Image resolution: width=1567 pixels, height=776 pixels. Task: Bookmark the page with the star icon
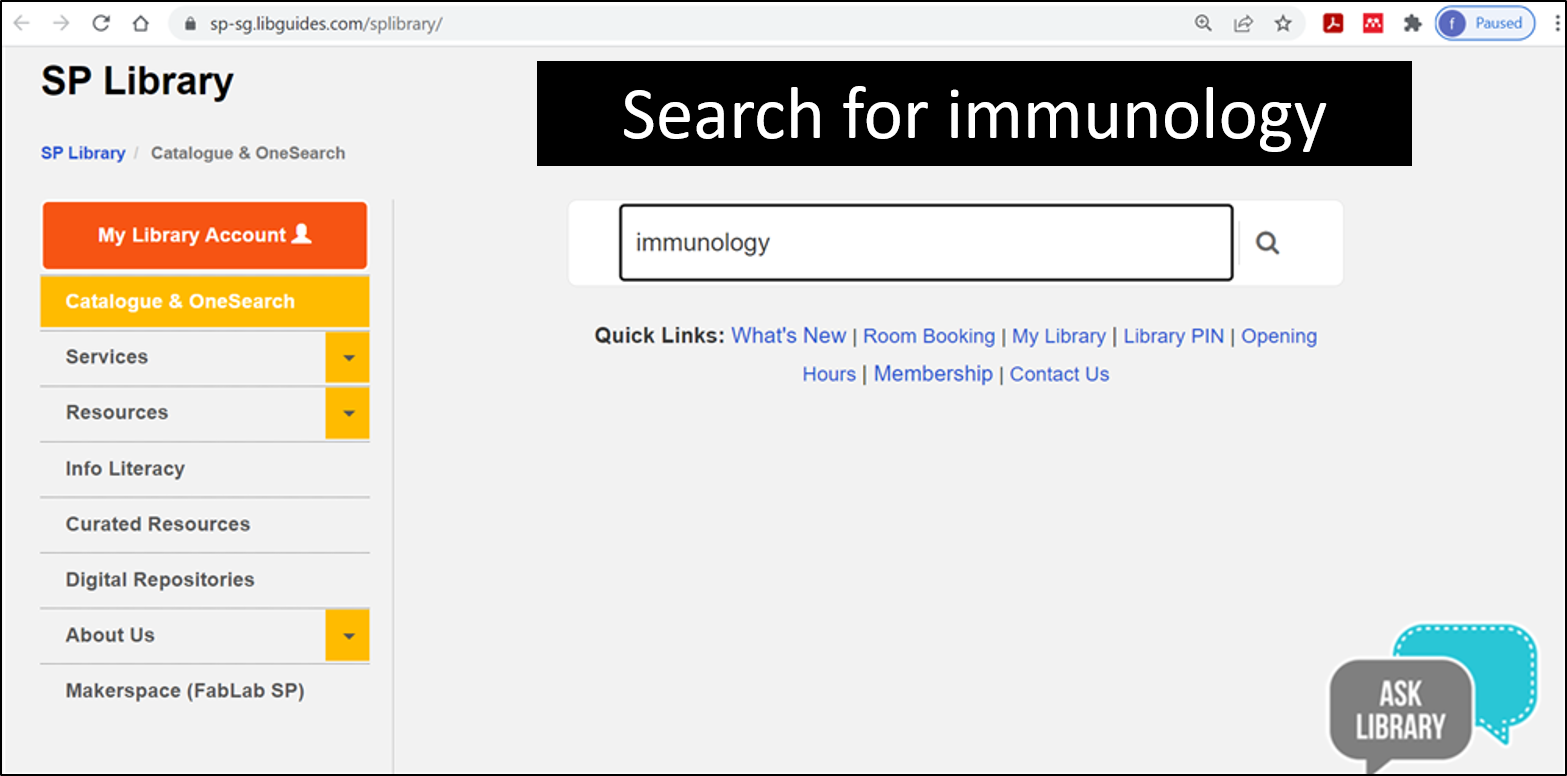point(1283,23)
